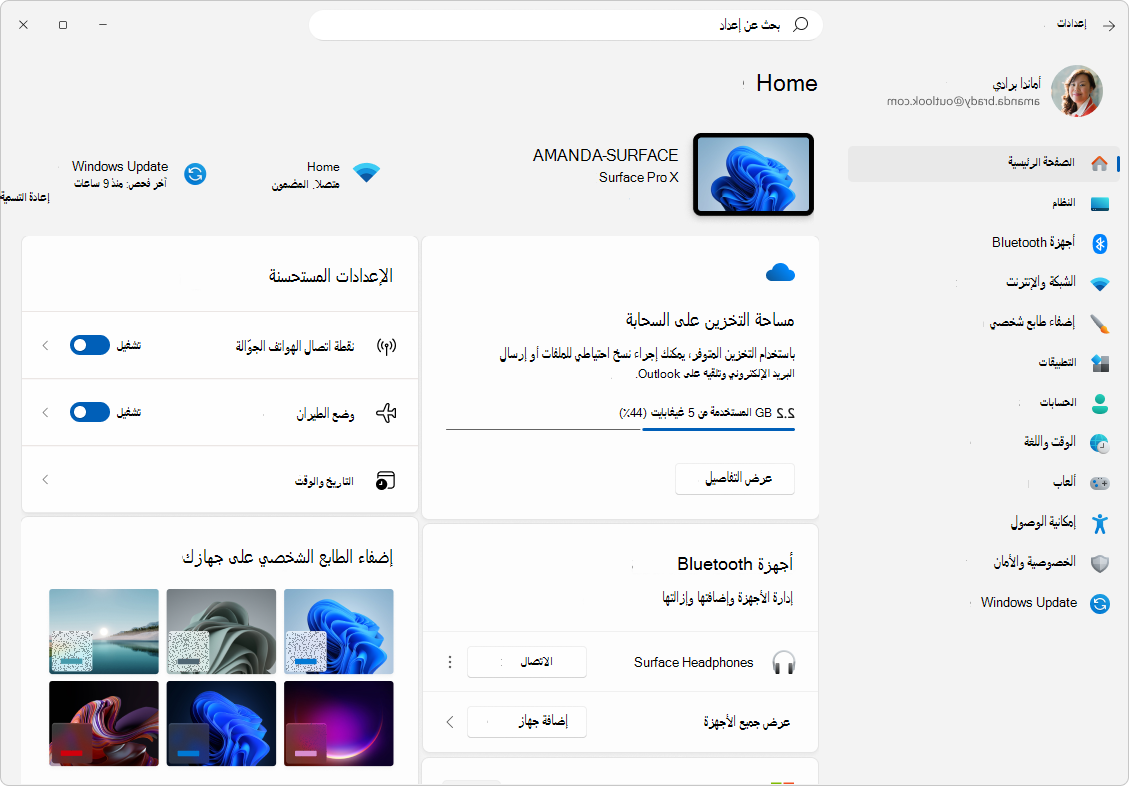Open all devices via the row chevron
1129x786 pixels.
click(x=450, y=721)
